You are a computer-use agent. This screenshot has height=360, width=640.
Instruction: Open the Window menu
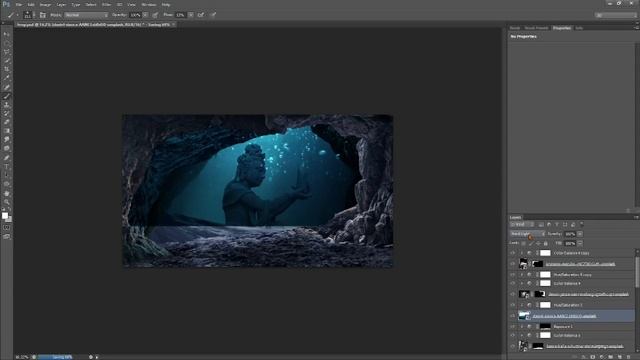(x=149, y=4)
